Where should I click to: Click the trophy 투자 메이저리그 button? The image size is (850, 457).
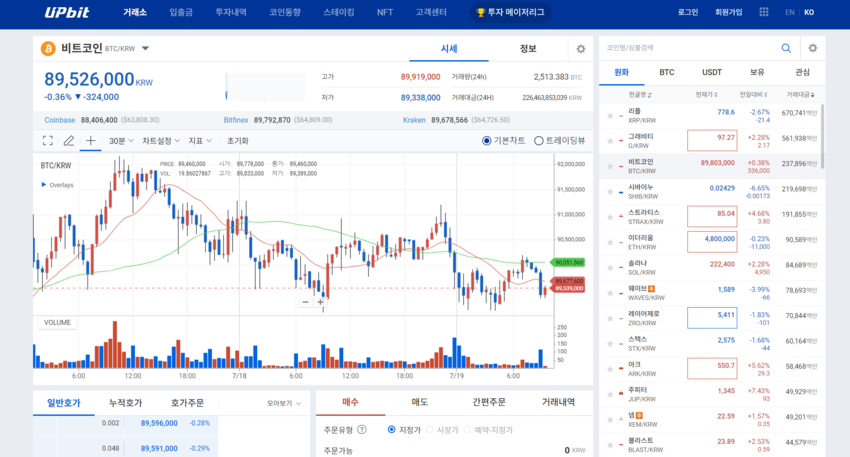pos(510,12)
